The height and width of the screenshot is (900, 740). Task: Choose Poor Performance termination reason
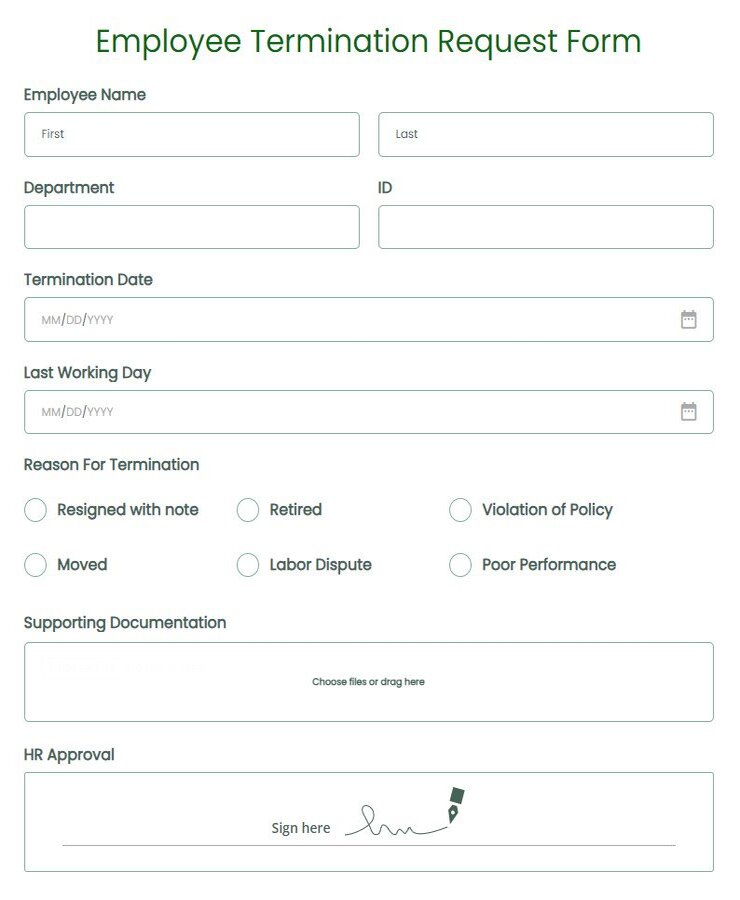[x=460, y=565]
